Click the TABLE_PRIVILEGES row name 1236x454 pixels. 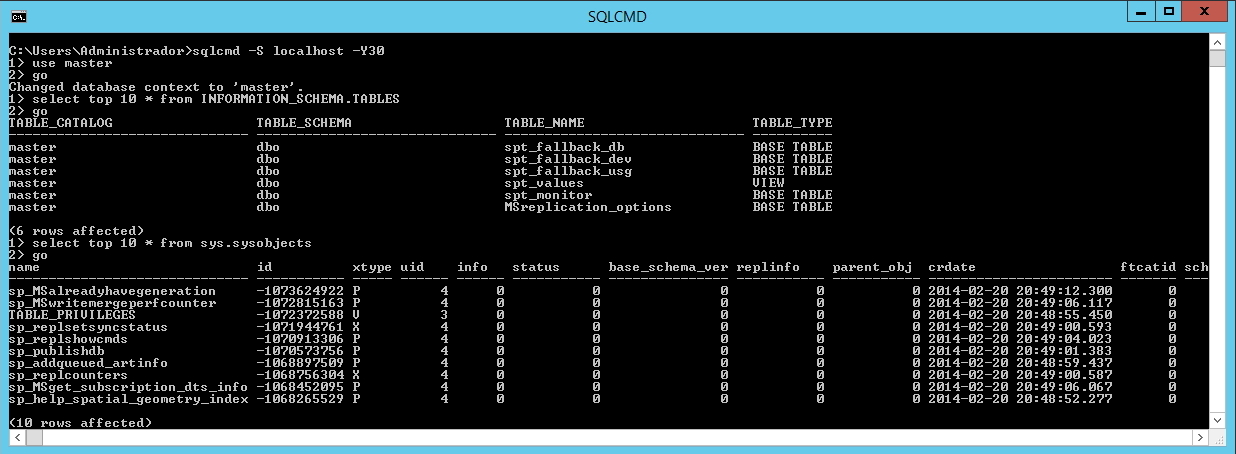73,315
